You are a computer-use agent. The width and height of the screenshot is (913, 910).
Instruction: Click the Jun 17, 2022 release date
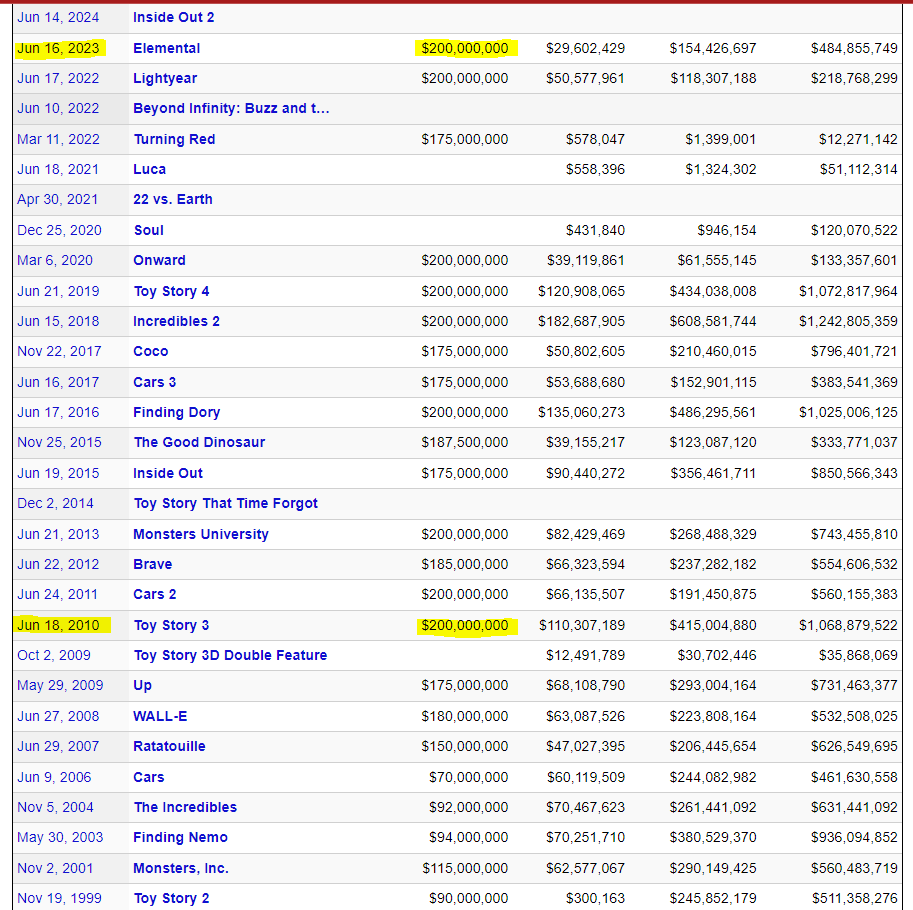coord(58,79)
